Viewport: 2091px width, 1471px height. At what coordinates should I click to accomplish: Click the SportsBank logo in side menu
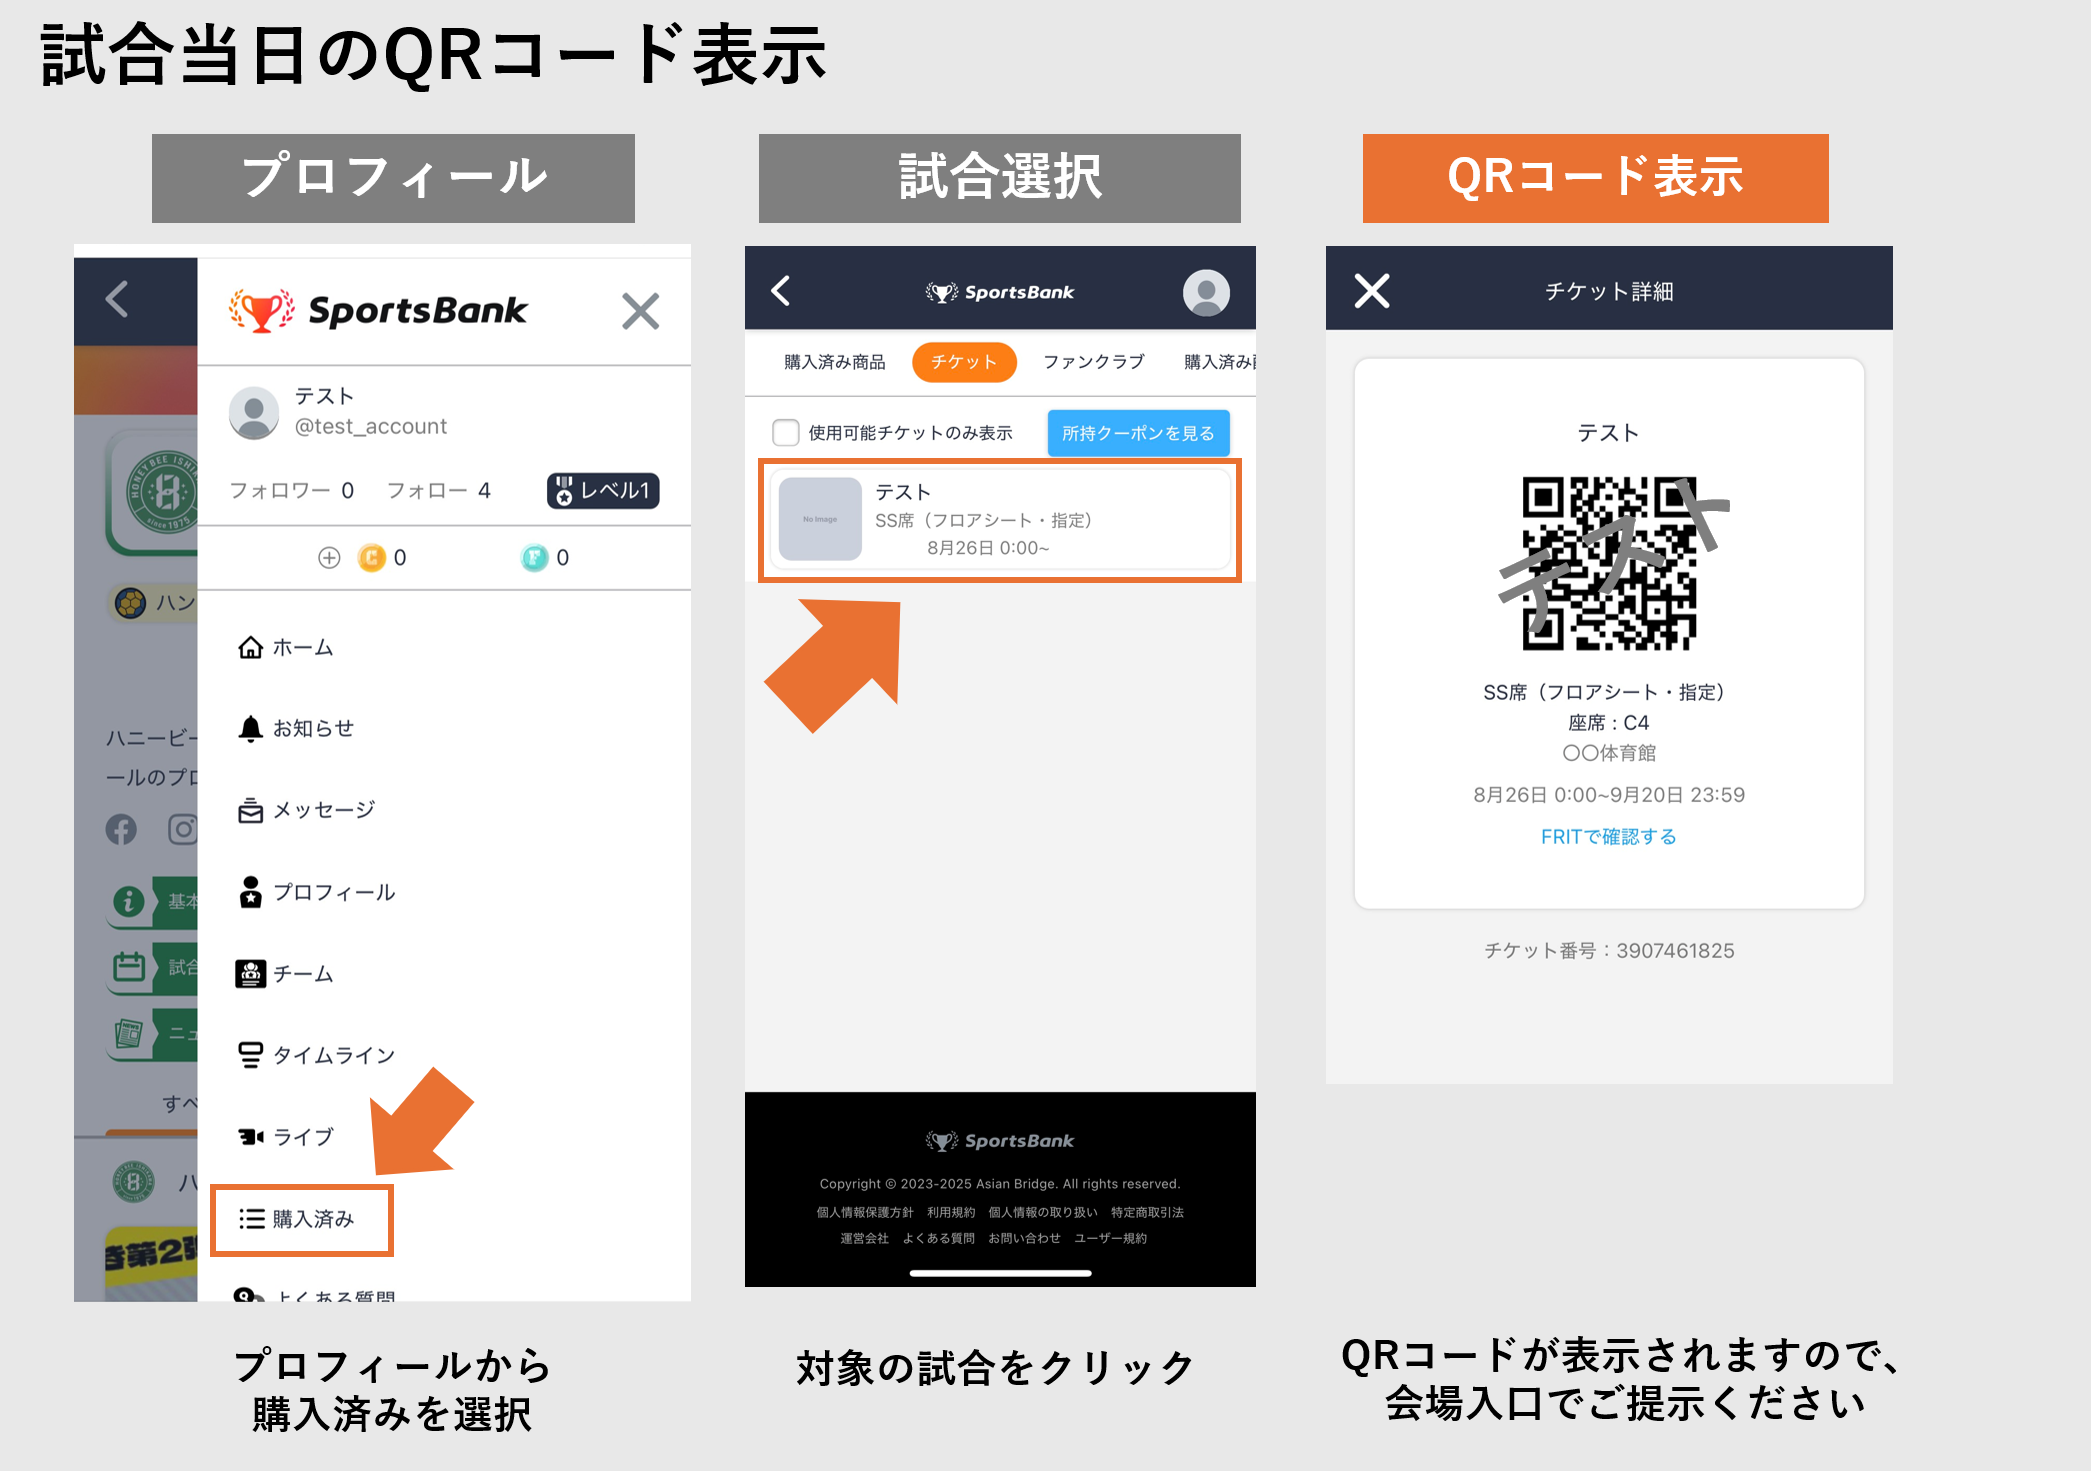(377, 310)
